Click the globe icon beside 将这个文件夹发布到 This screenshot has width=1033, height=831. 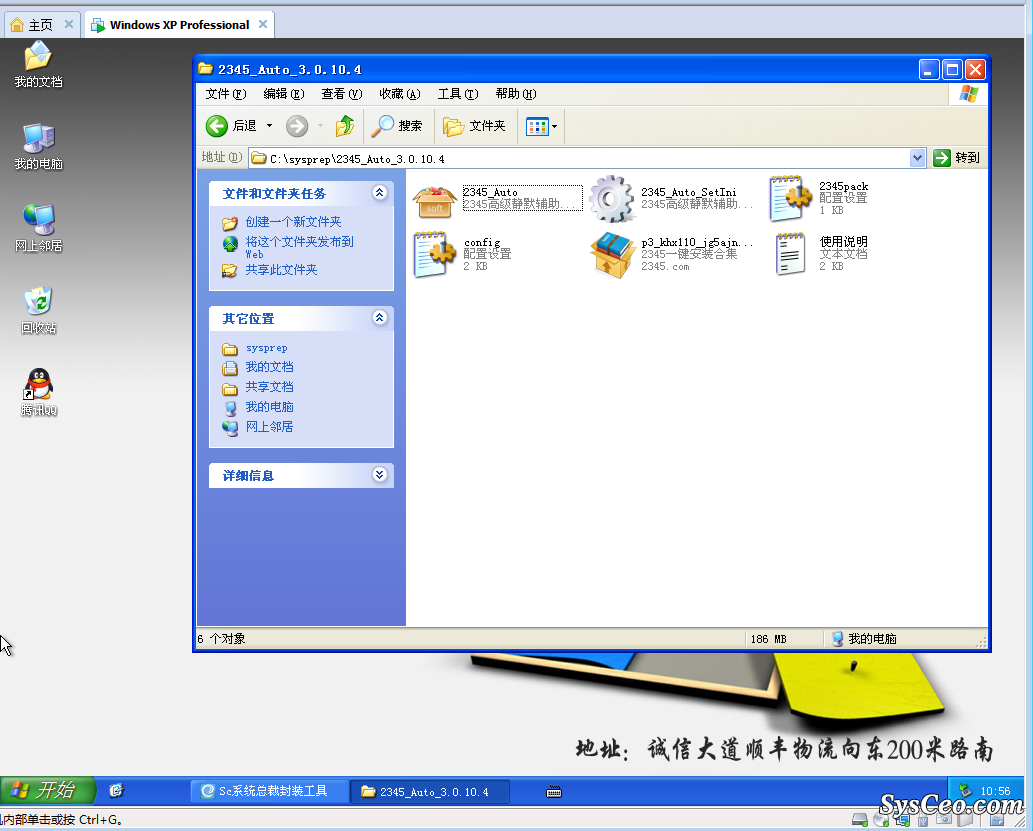[x=229, y=244]
